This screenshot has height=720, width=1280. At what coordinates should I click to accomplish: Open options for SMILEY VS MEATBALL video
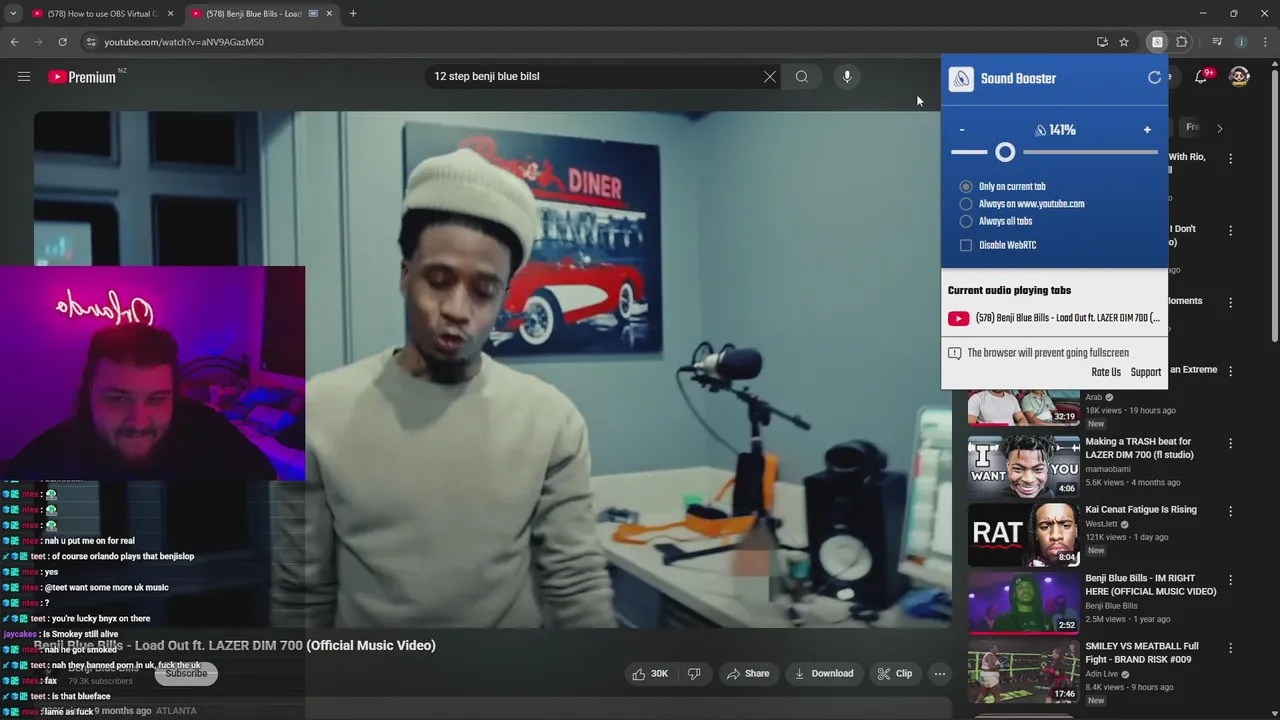(1231, 648)
